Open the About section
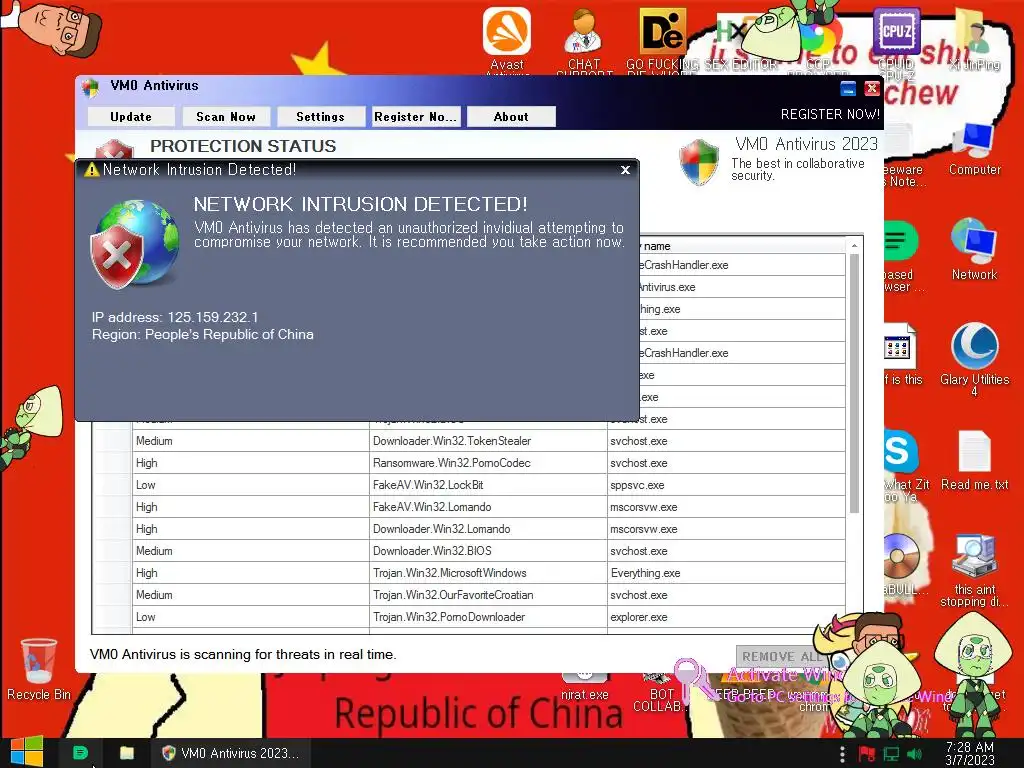 (x=511, y=117)
